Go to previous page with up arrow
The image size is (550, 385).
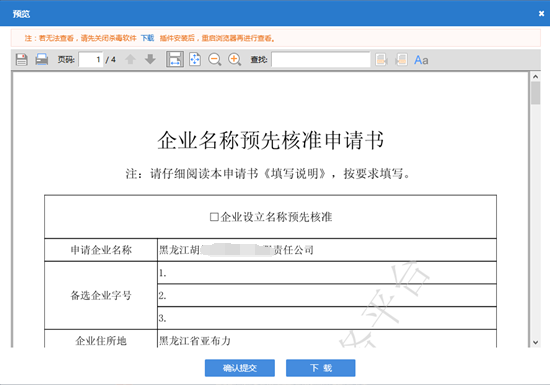130,59
